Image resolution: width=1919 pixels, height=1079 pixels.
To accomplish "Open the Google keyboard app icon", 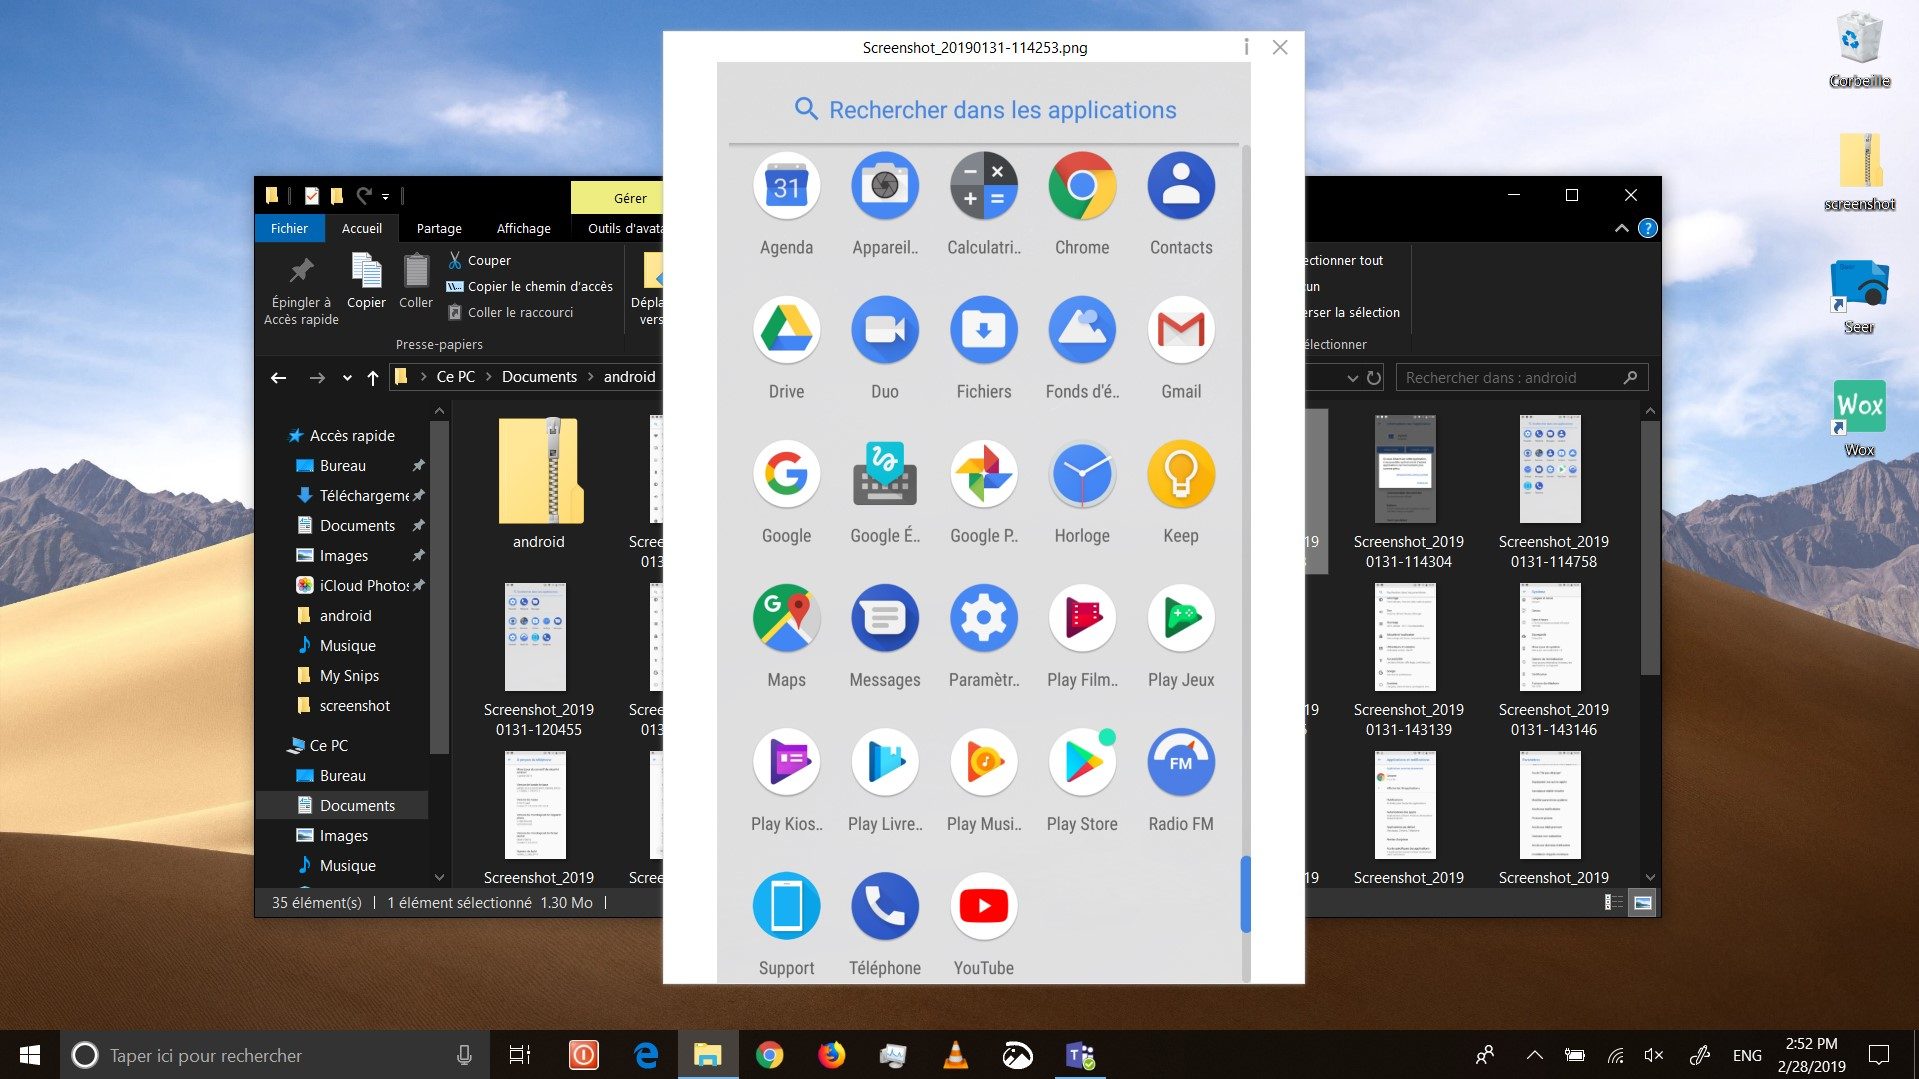I will pos(884,474).
